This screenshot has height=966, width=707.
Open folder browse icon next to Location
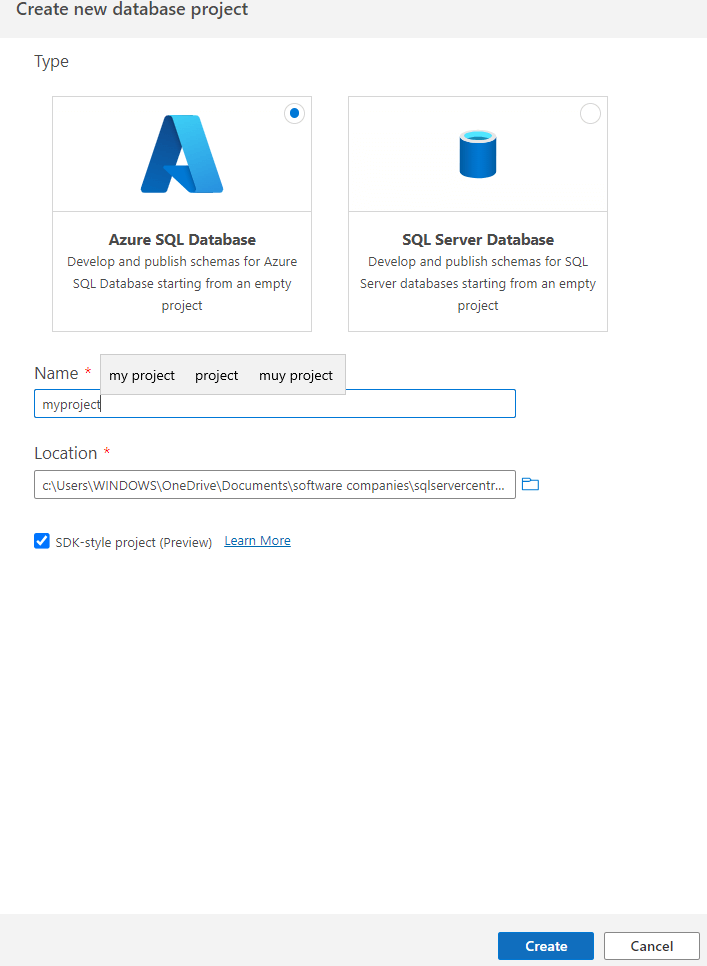(530, 484)
